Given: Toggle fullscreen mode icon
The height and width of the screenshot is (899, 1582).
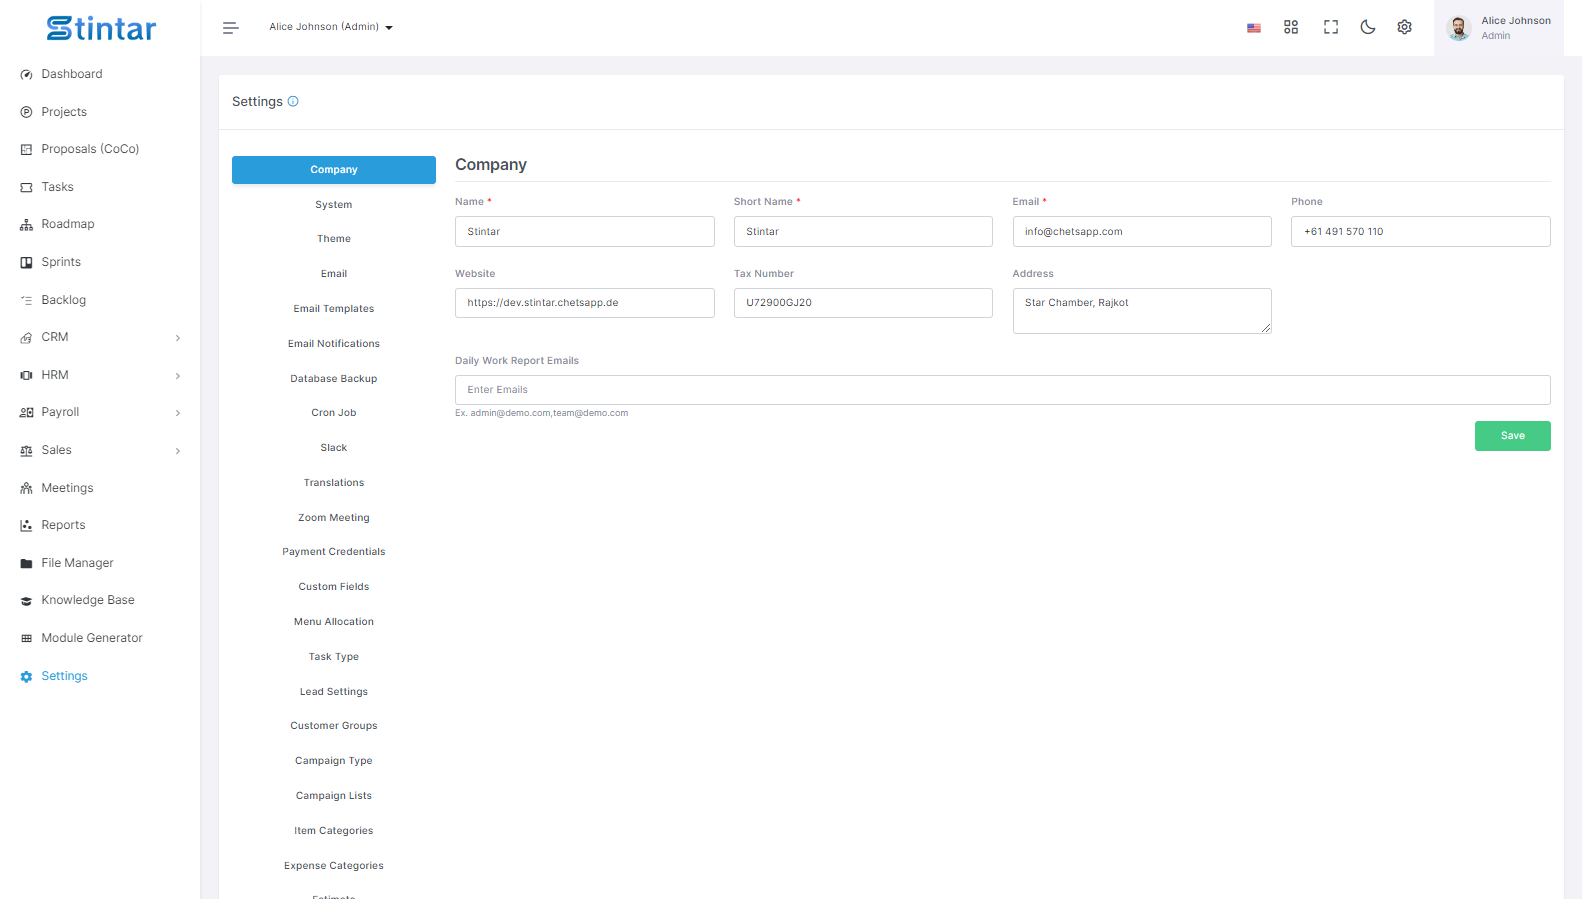Looking at the screenshot, I should click(x=1330, y=27).
